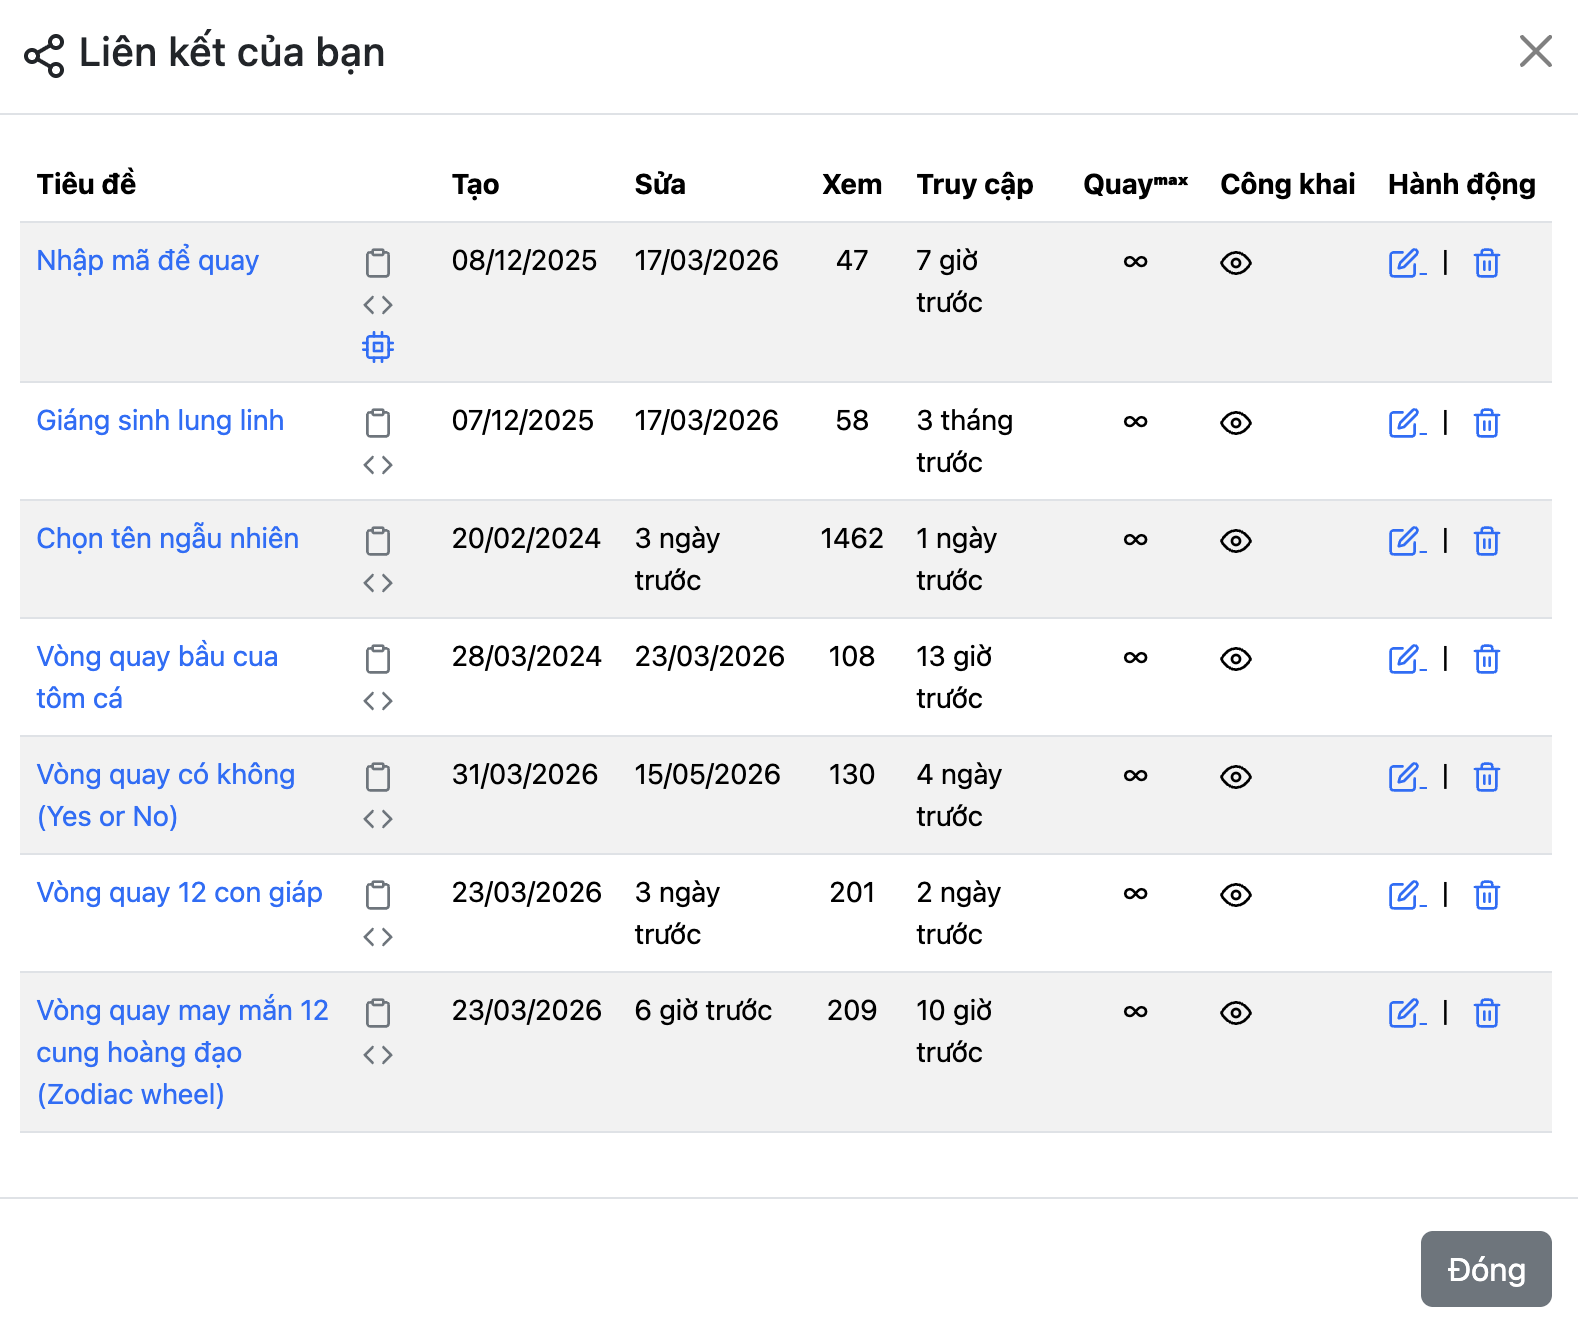Delete the 'Vòng quay 12 con giáp' link
This screenshot has width=1578, height=1334.
click(1487, 895)
